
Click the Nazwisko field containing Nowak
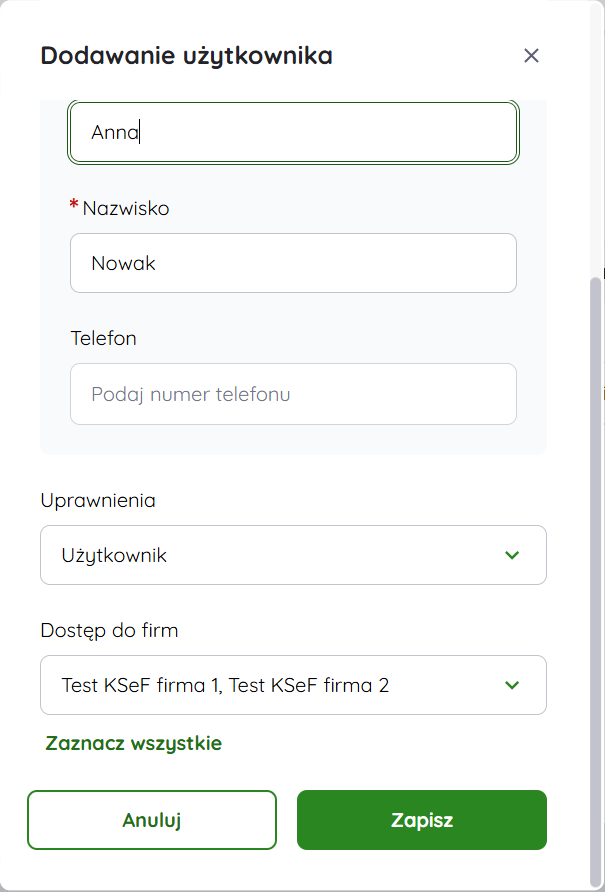293,263
